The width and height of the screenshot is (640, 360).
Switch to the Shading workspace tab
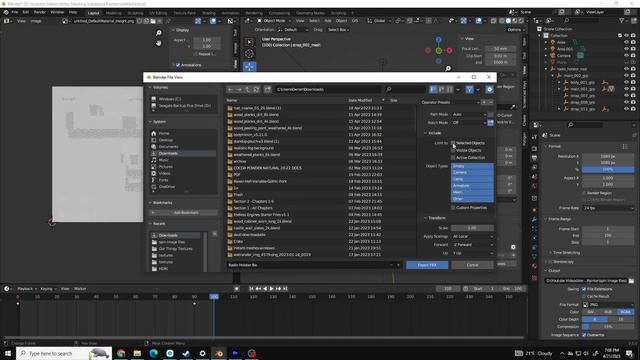[x=209, y=13]
